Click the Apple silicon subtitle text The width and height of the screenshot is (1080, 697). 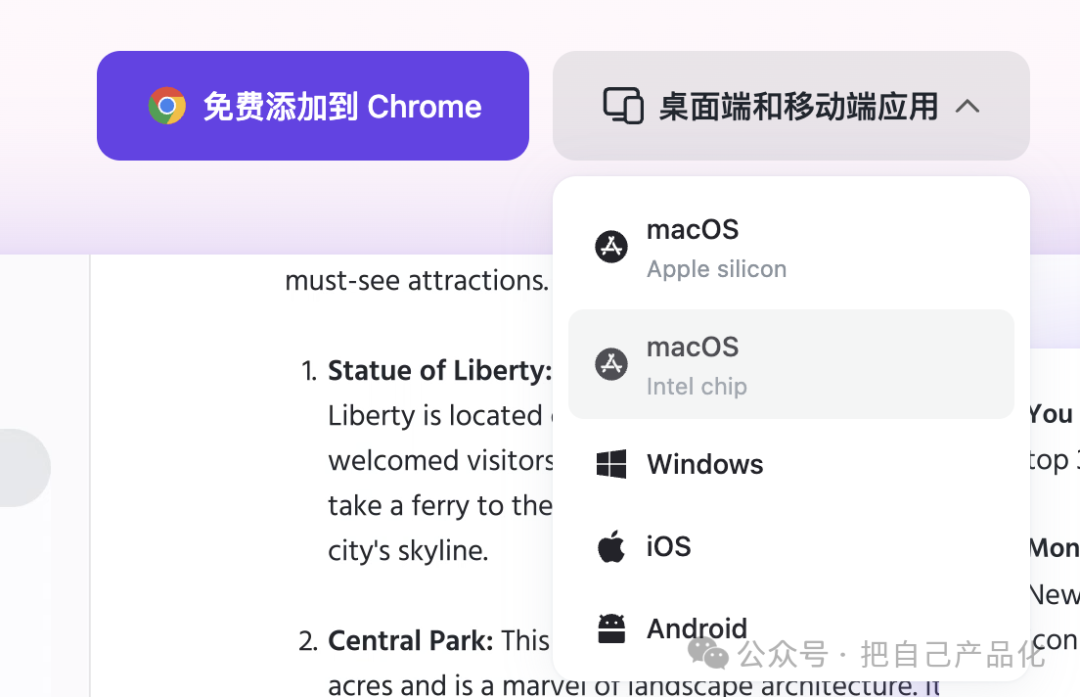tap(716, 269)
